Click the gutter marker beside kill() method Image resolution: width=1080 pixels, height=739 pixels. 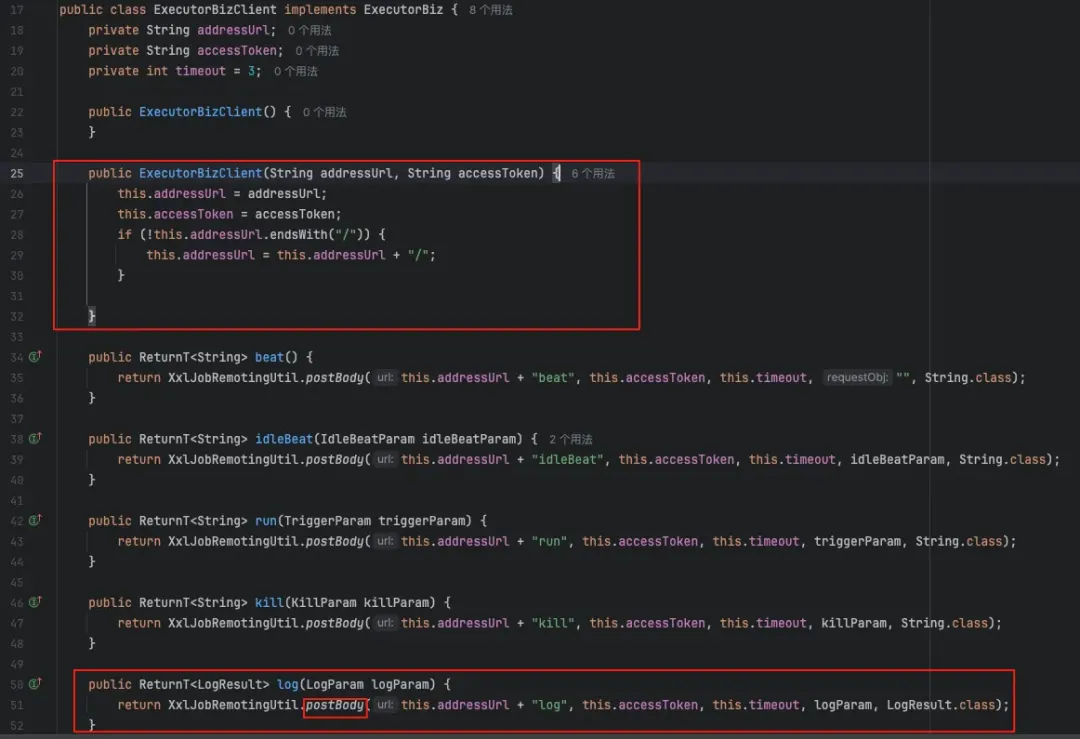(x=34, y=603)
